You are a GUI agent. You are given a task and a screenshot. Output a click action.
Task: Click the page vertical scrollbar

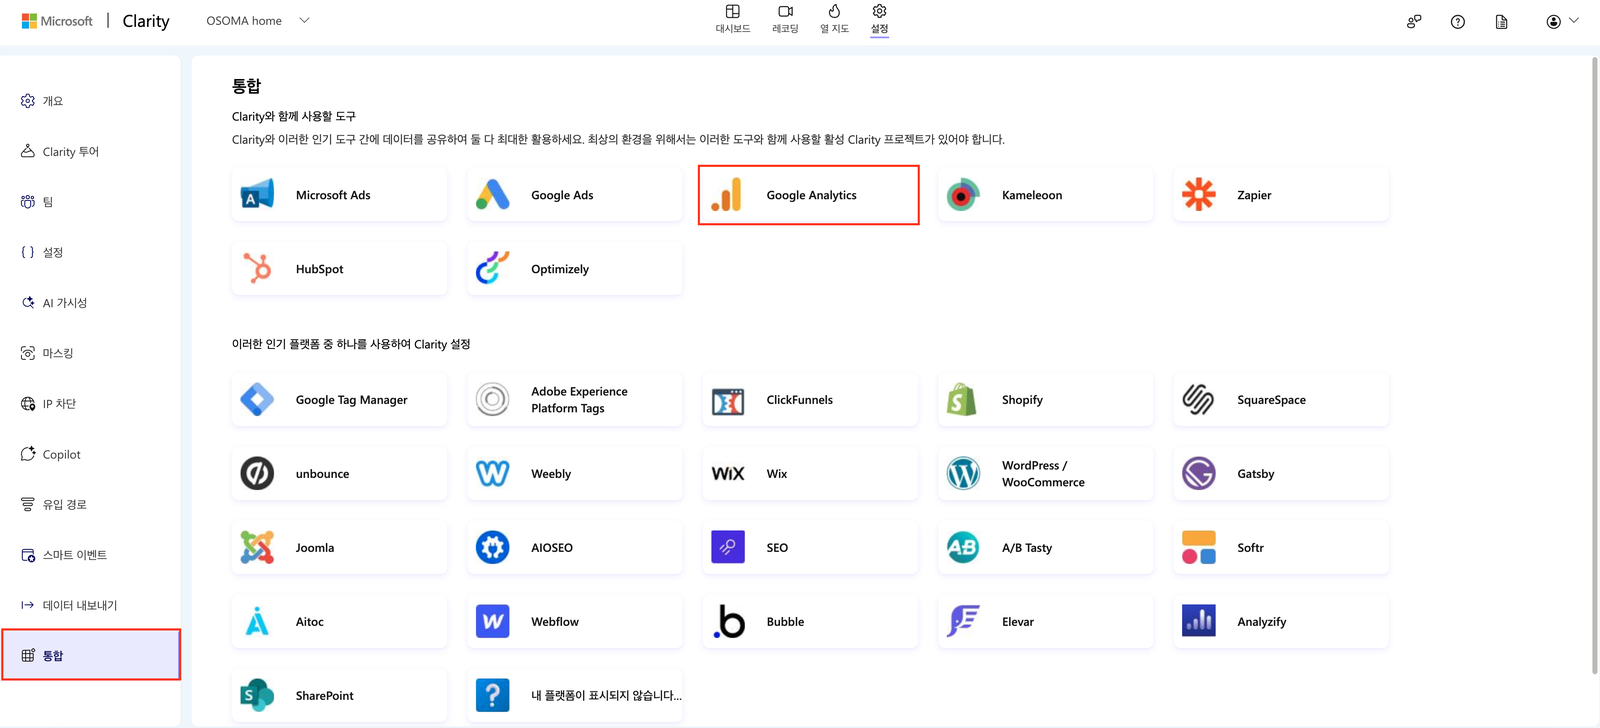[1595, 365]
